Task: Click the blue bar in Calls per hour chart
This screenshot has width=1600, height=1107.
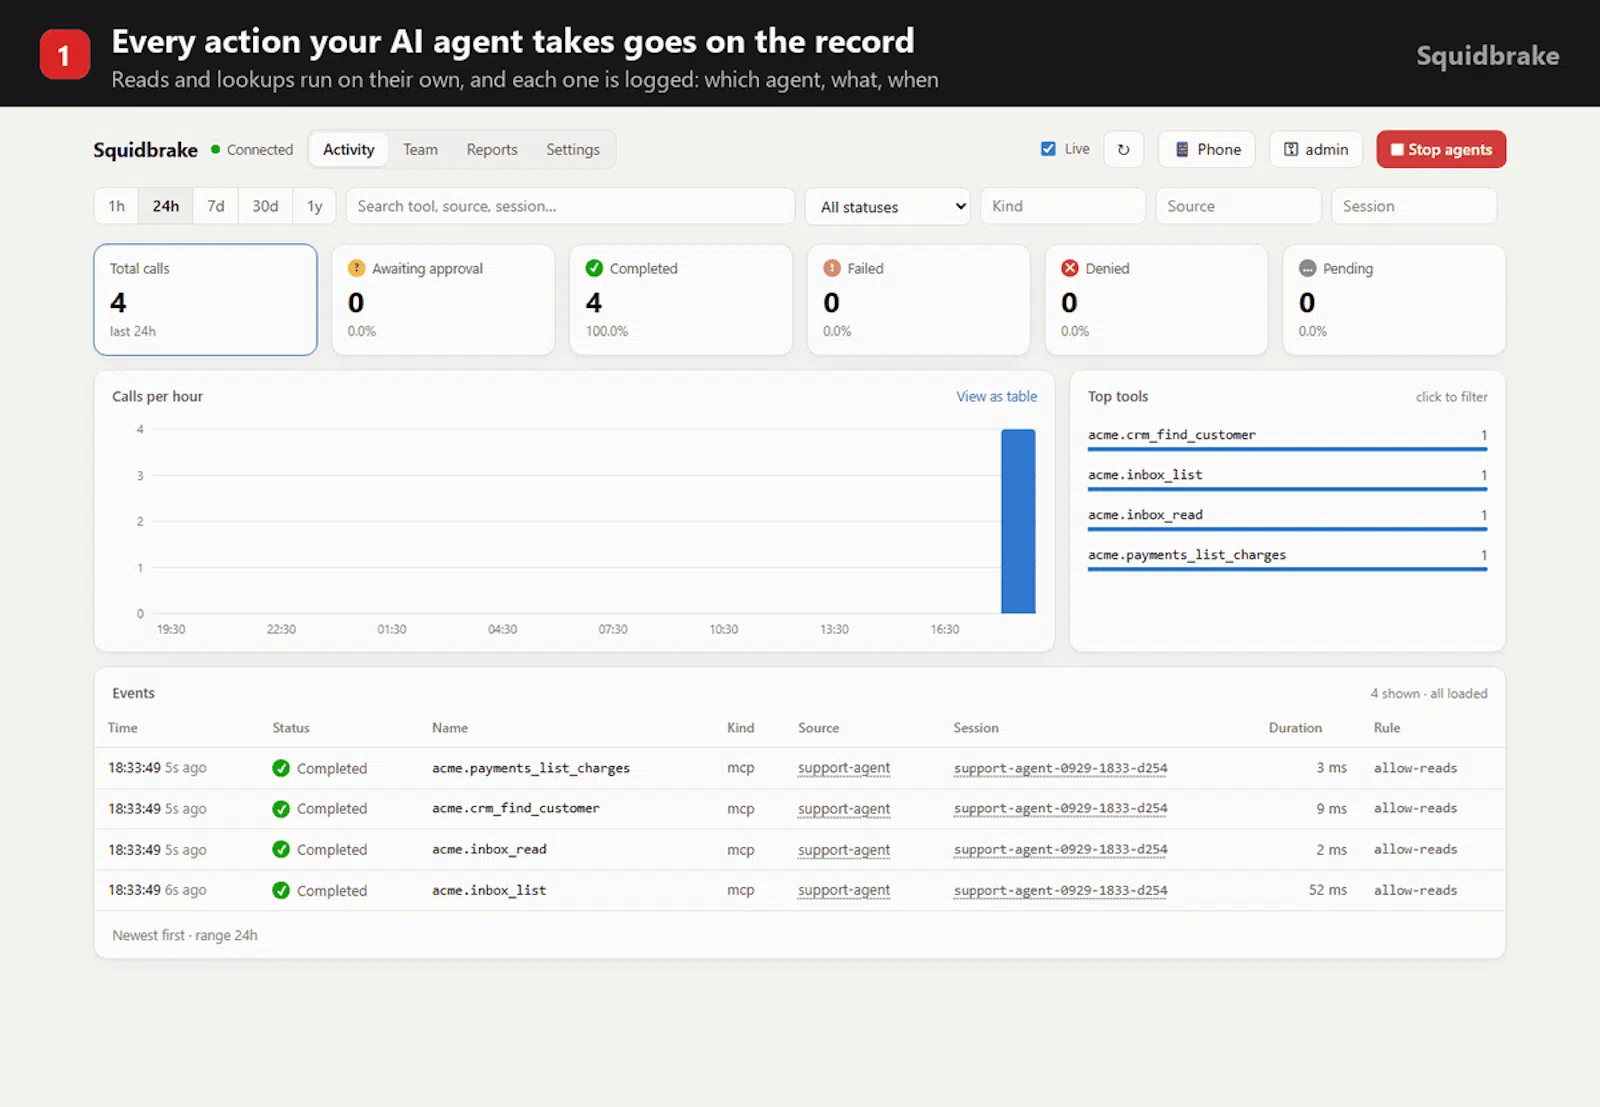Action: pos(1018,521)
